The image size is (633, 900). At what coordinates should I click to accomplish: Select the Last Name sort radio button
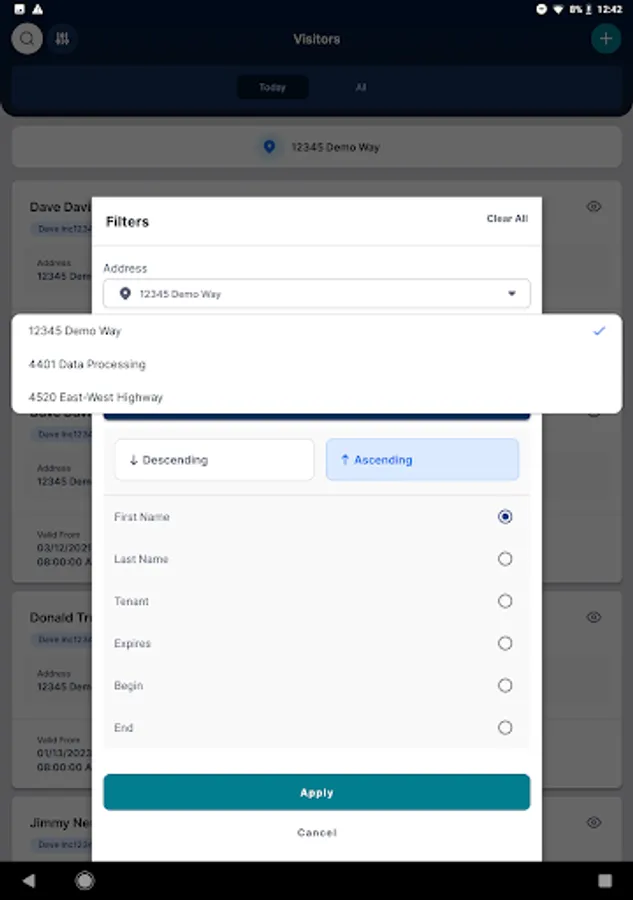tap(505, 559)
